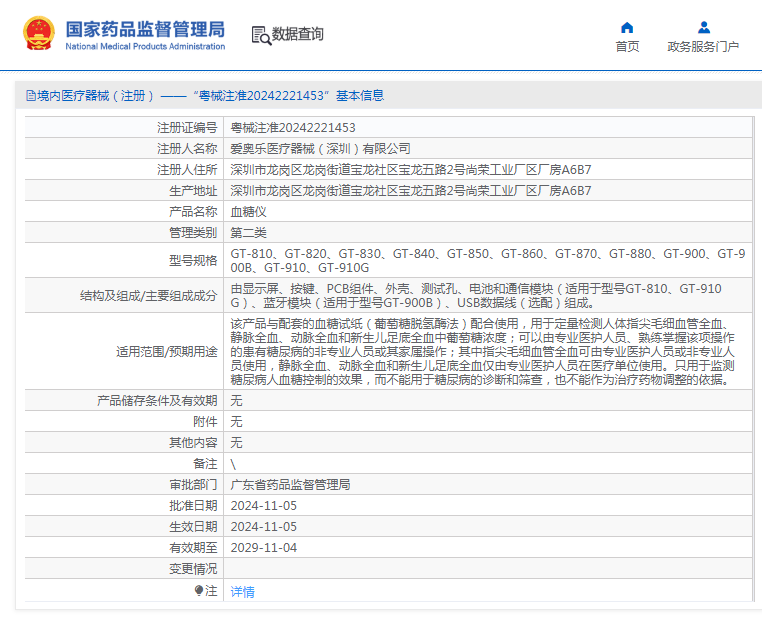Screen dimensions: 762x617
Task: Click the 生产地址 label
Action: coord(193,190)
